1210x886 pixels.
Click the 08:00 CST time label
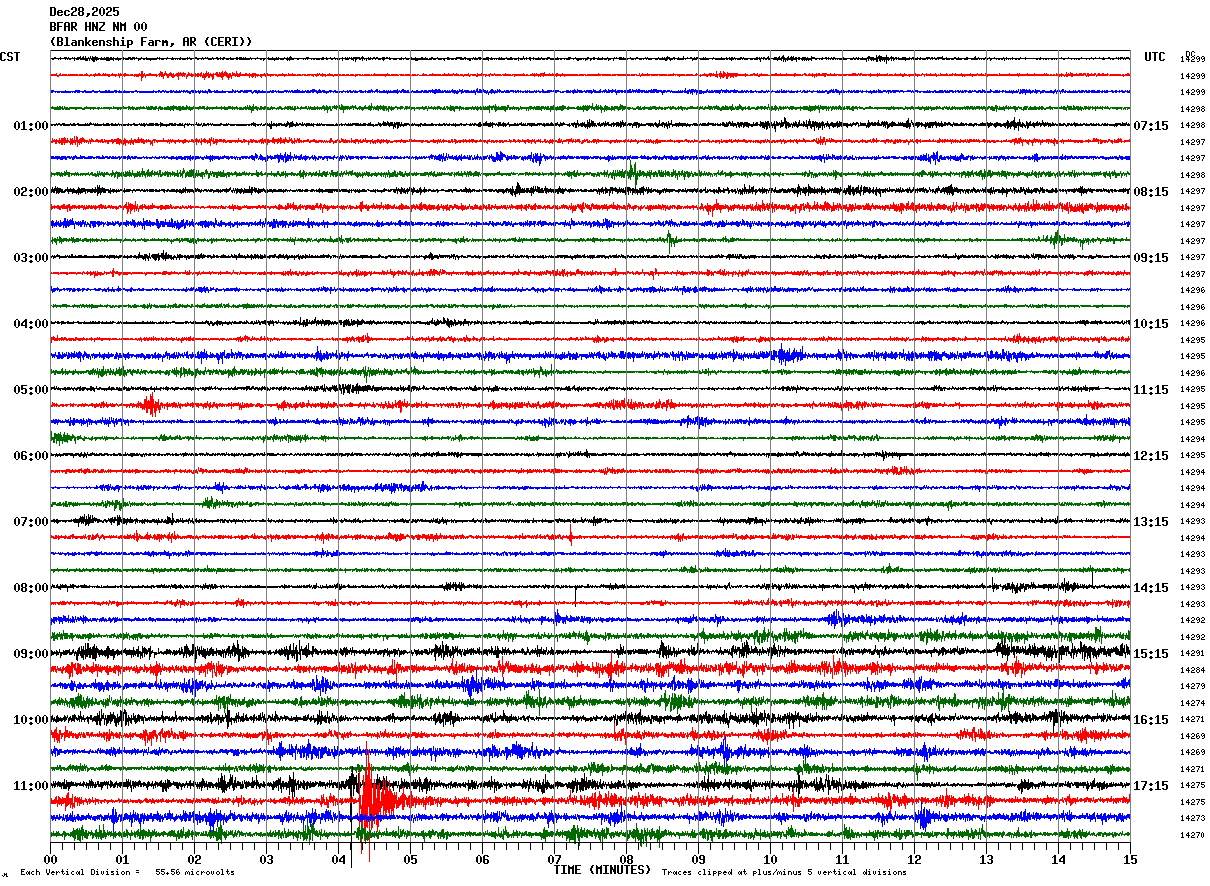click(x=31, y=588)
